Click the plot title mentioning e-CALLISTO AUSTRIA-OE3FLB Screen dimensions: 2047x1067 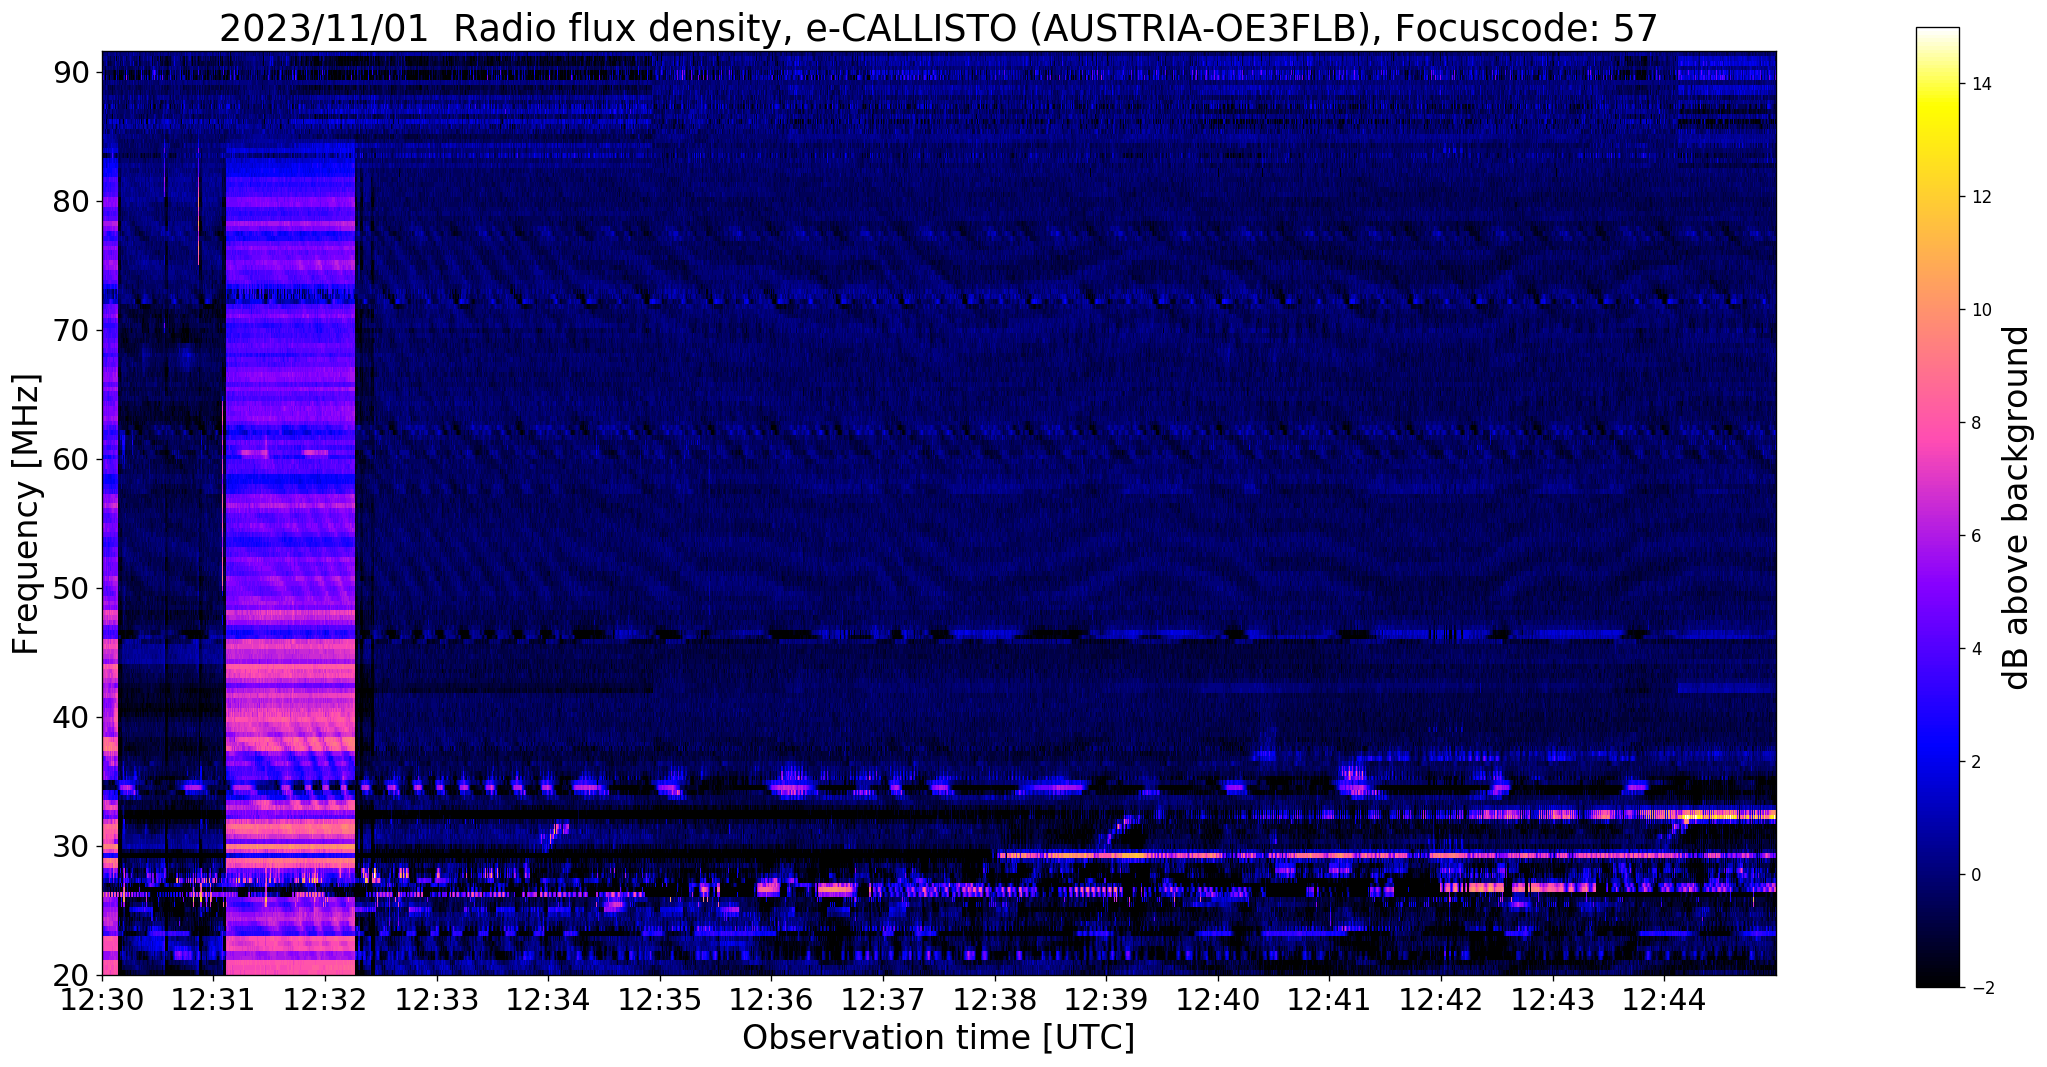tap(938, 28)
